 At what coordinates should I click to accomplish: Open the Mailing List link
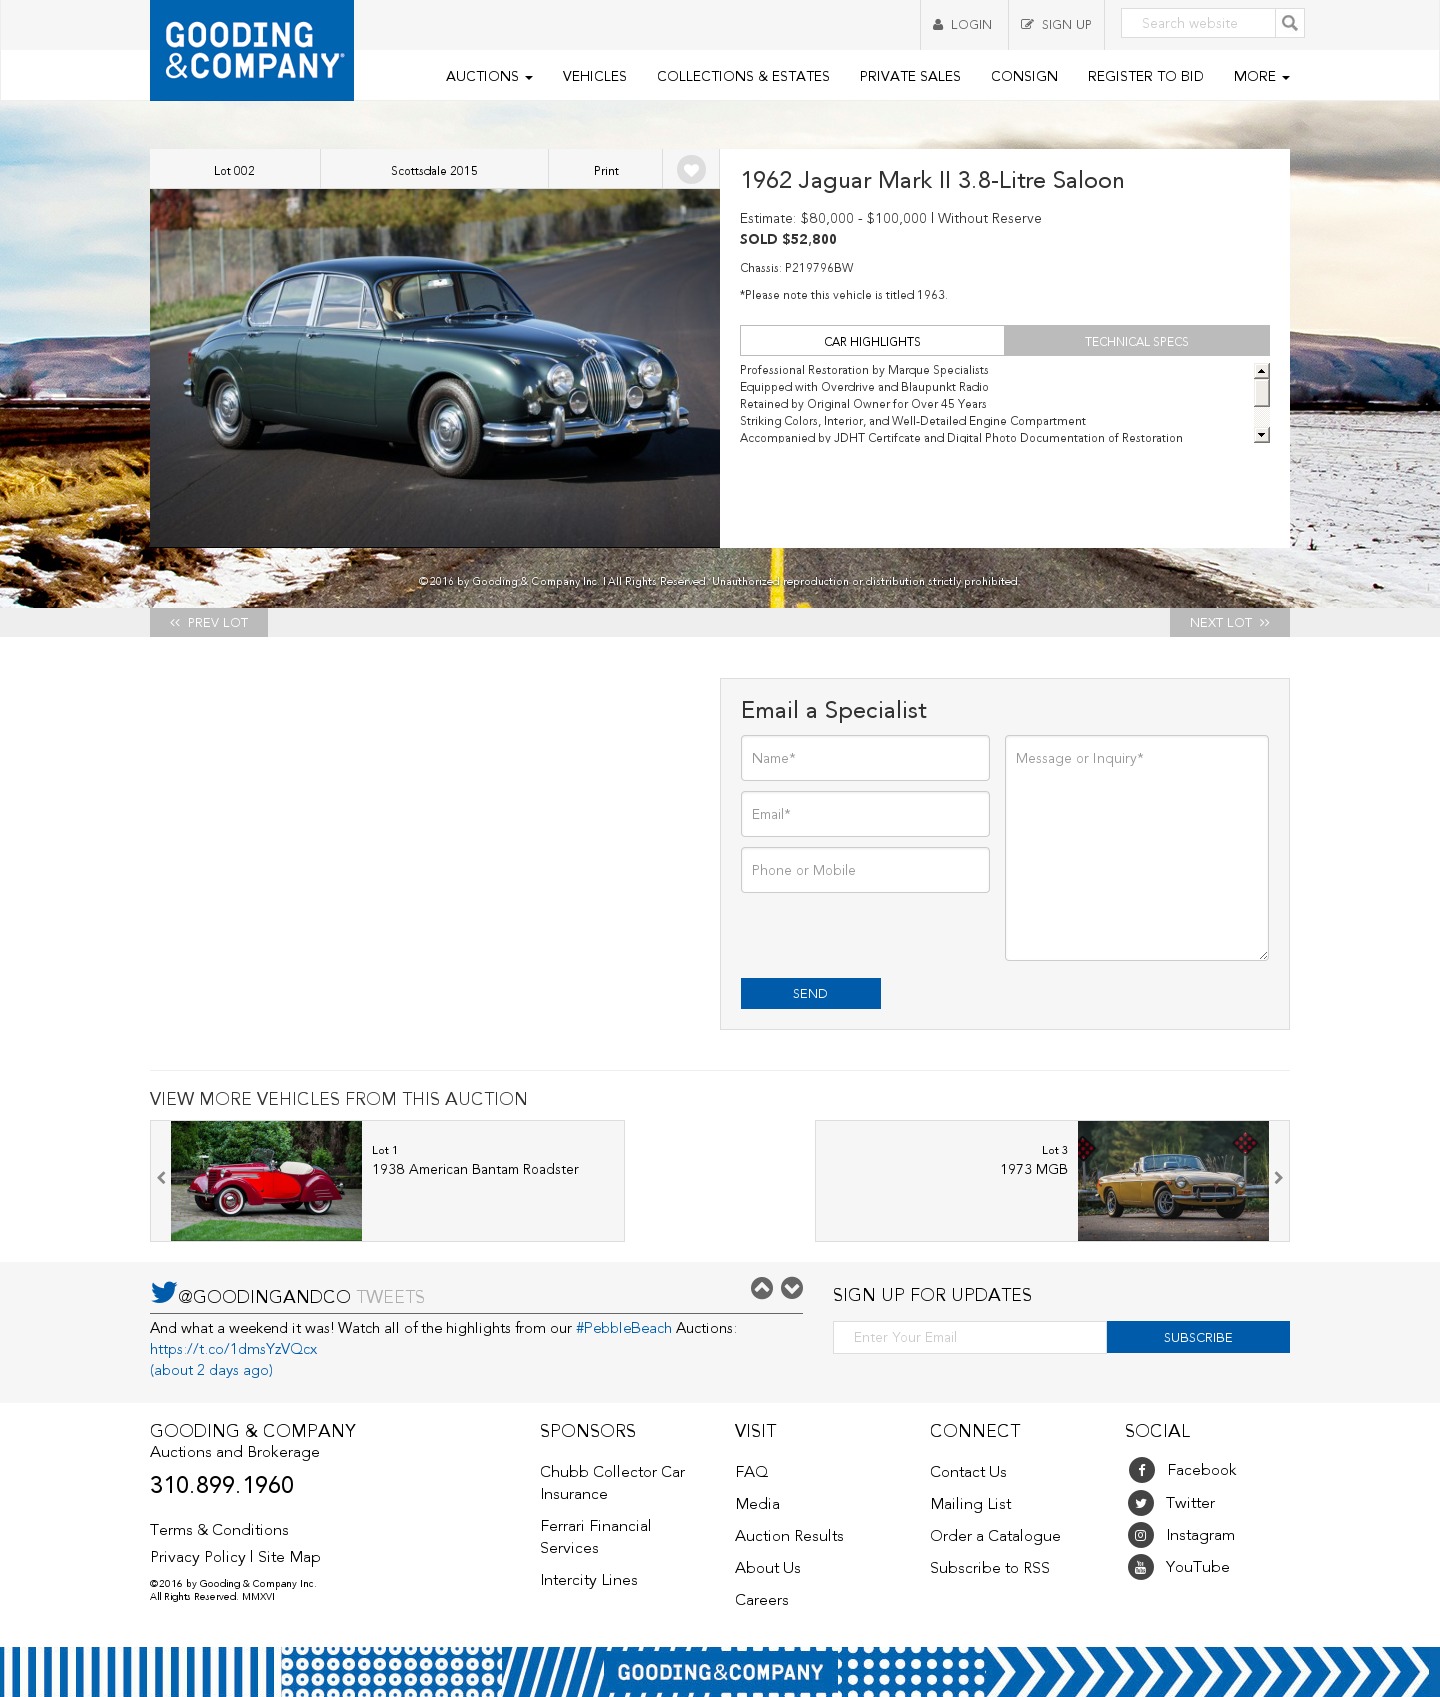click(971, 1504)
